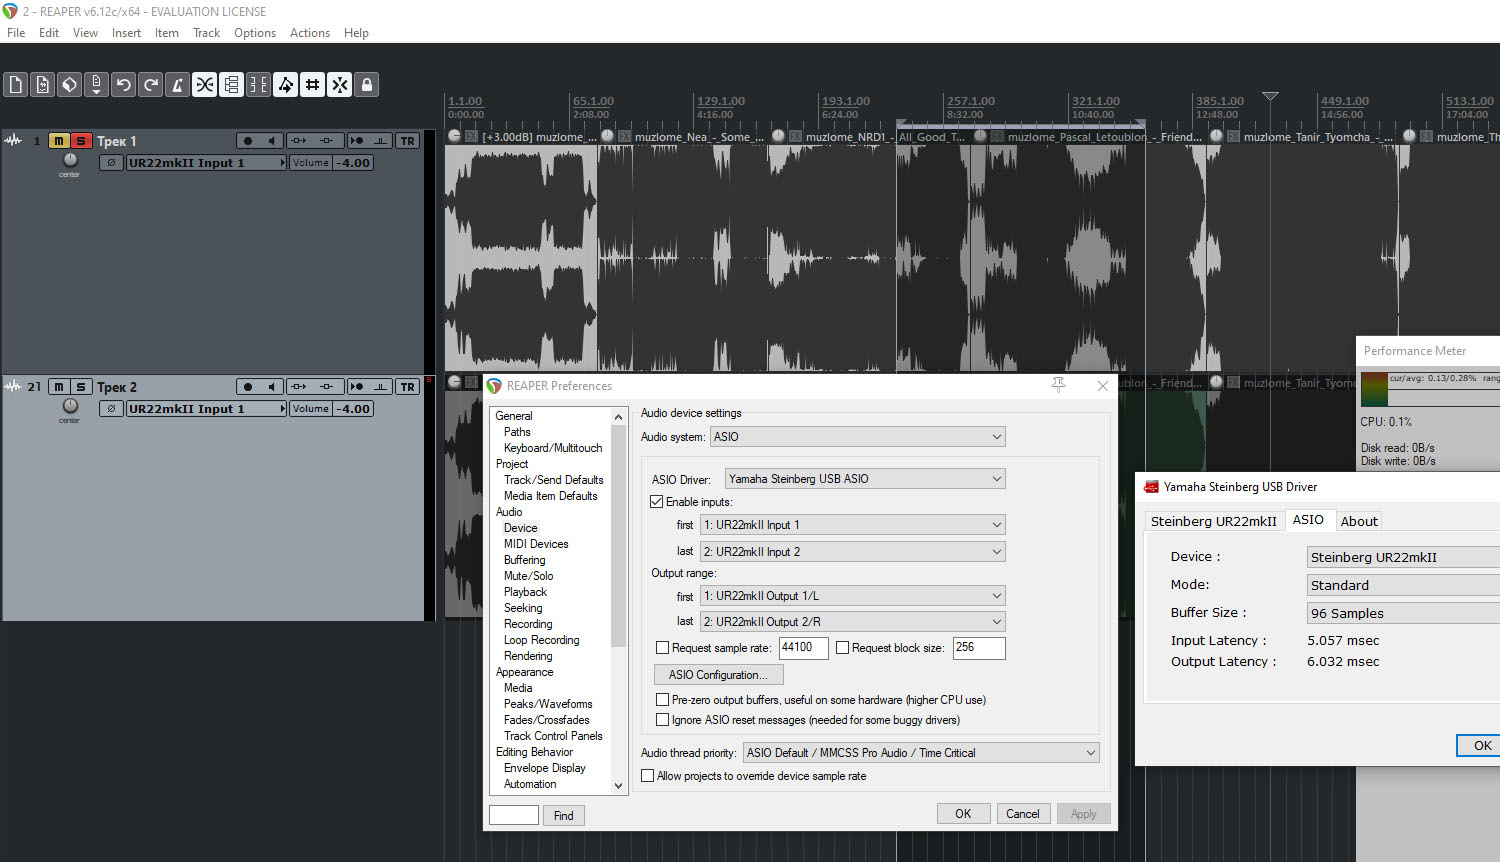Viewport: 1500px width, 862px height.
Task: Unsolo Трек 1 with S button
Action: 81,141
